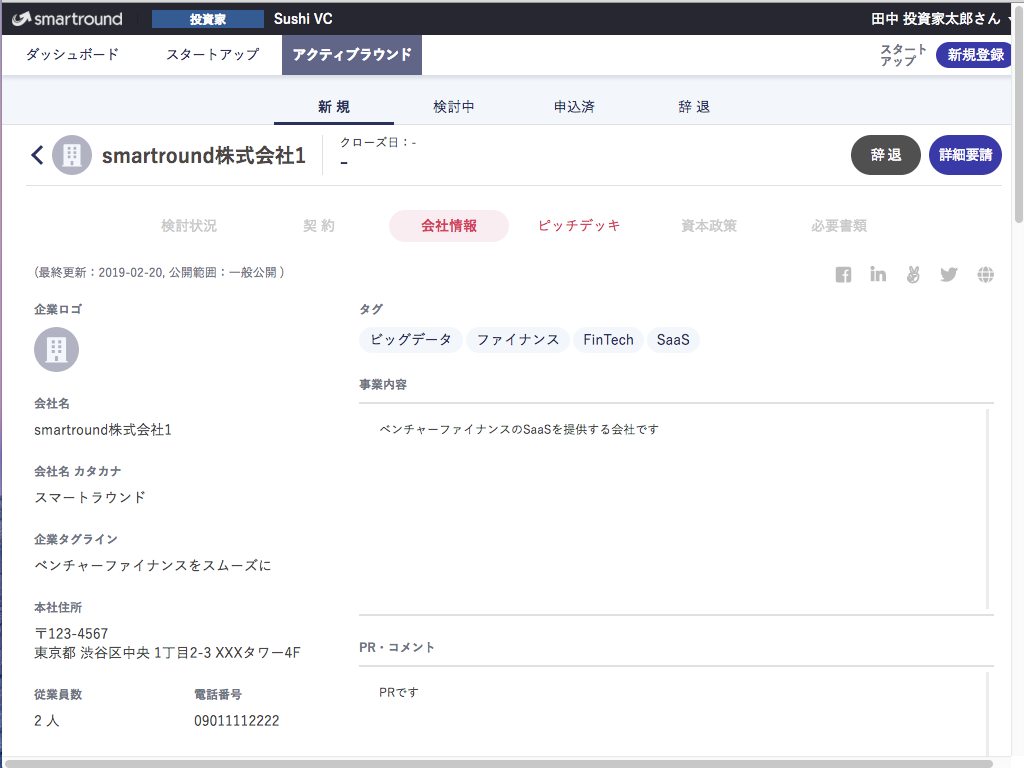This screenshot has height=768, width=1024.
Task: Open スタートアップ in the top navigation
Action: click(212, 55)
